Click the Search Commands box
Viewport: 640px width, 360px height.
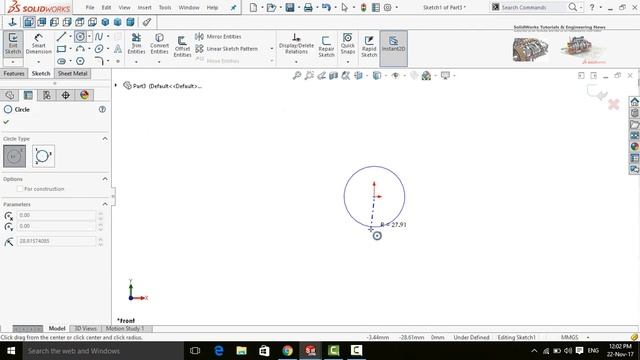click(x=529, y=7)
